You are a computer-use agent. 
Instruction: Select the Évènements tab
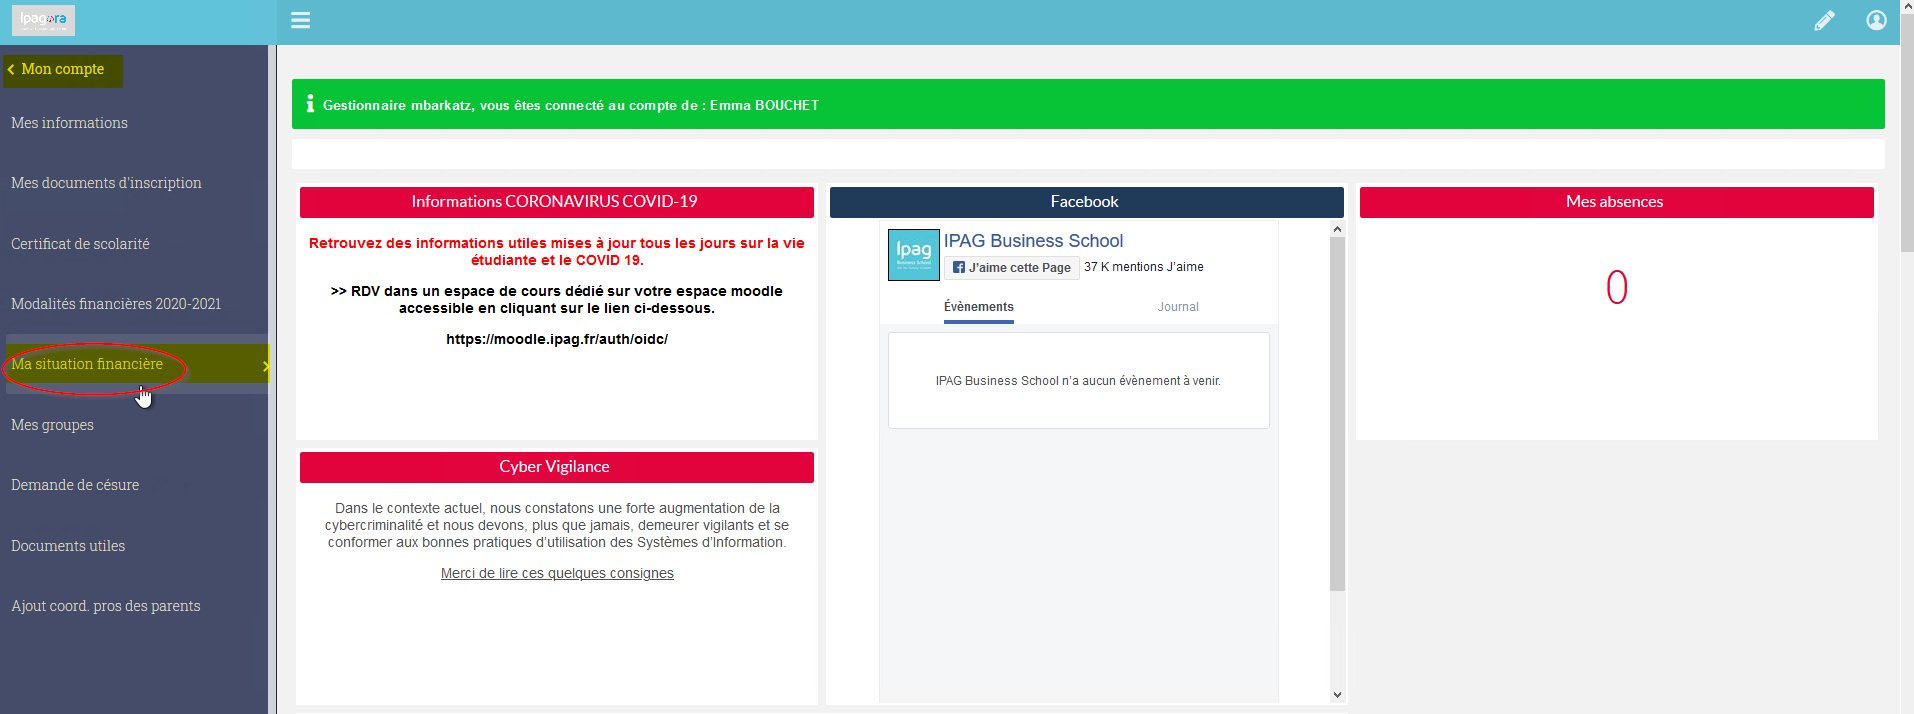tap(978, 307)
